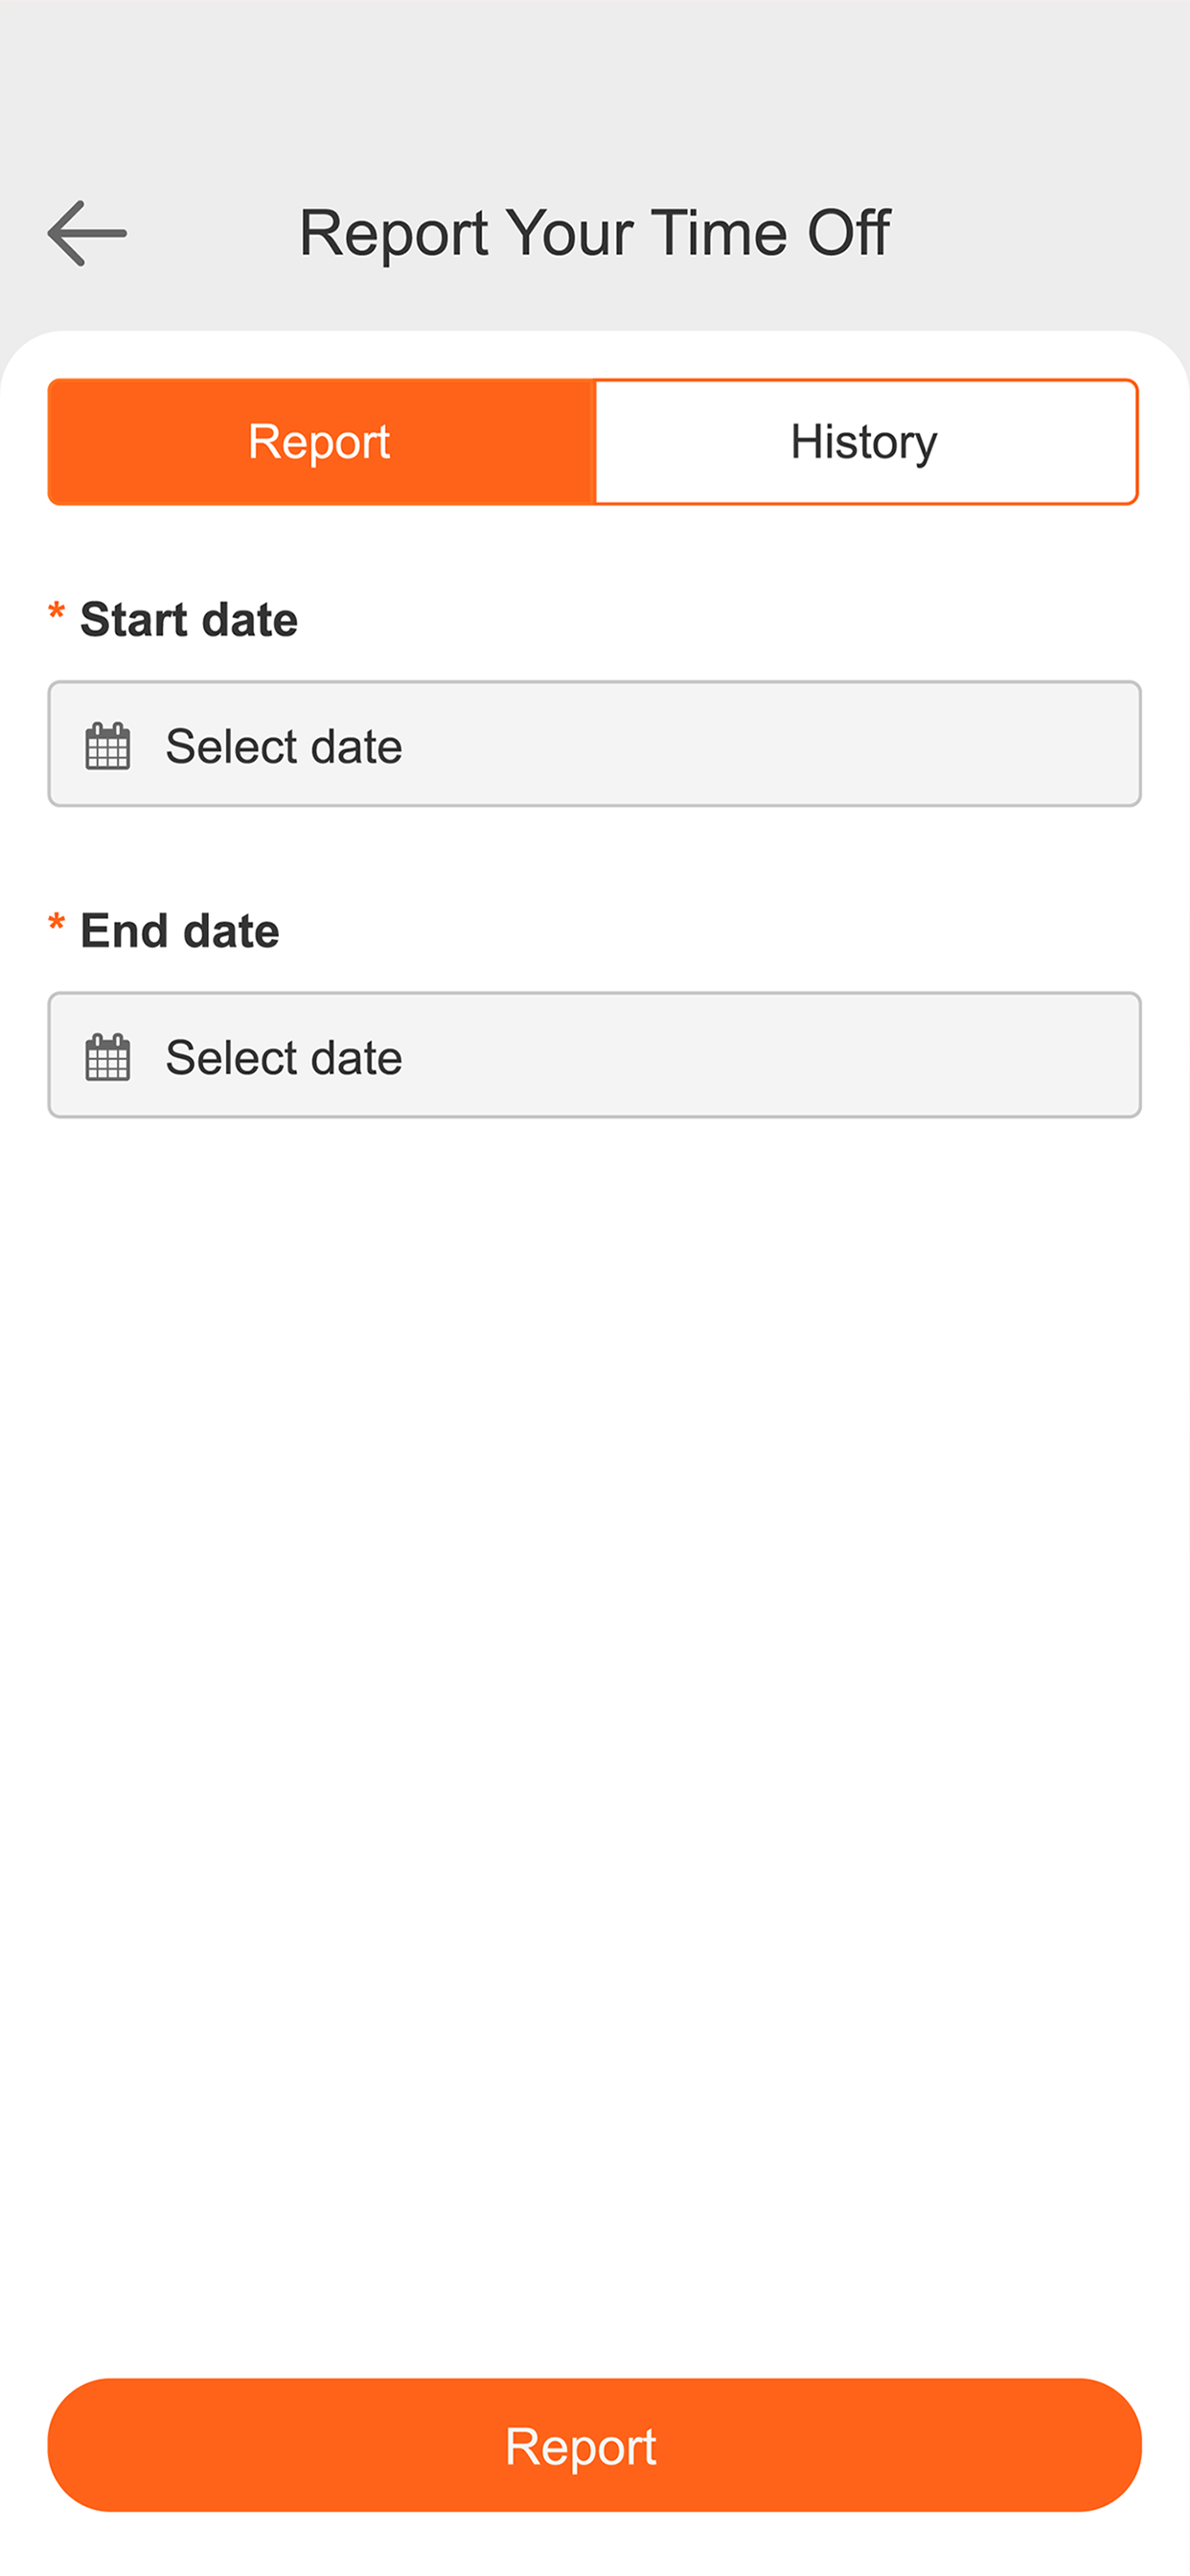Open the End date picker field
Image resolution: width=1190 pixels, height=2576 pixels.
(x=594, y=1055)
